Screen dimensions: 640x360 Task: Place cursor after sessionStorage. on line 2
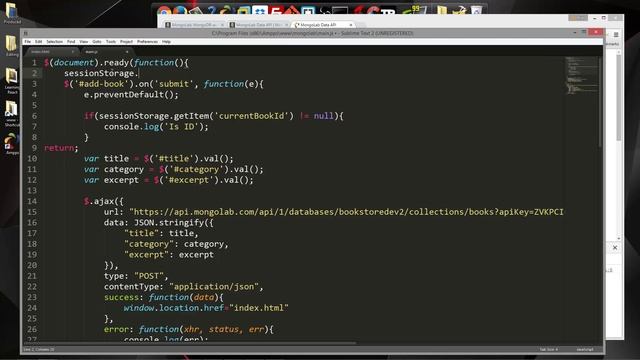[139, 73]
